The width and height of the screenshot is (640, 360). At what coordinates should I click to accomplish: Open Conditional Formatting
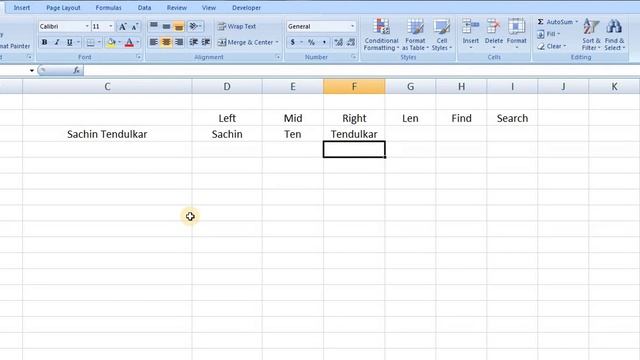(x=381, y=35)
